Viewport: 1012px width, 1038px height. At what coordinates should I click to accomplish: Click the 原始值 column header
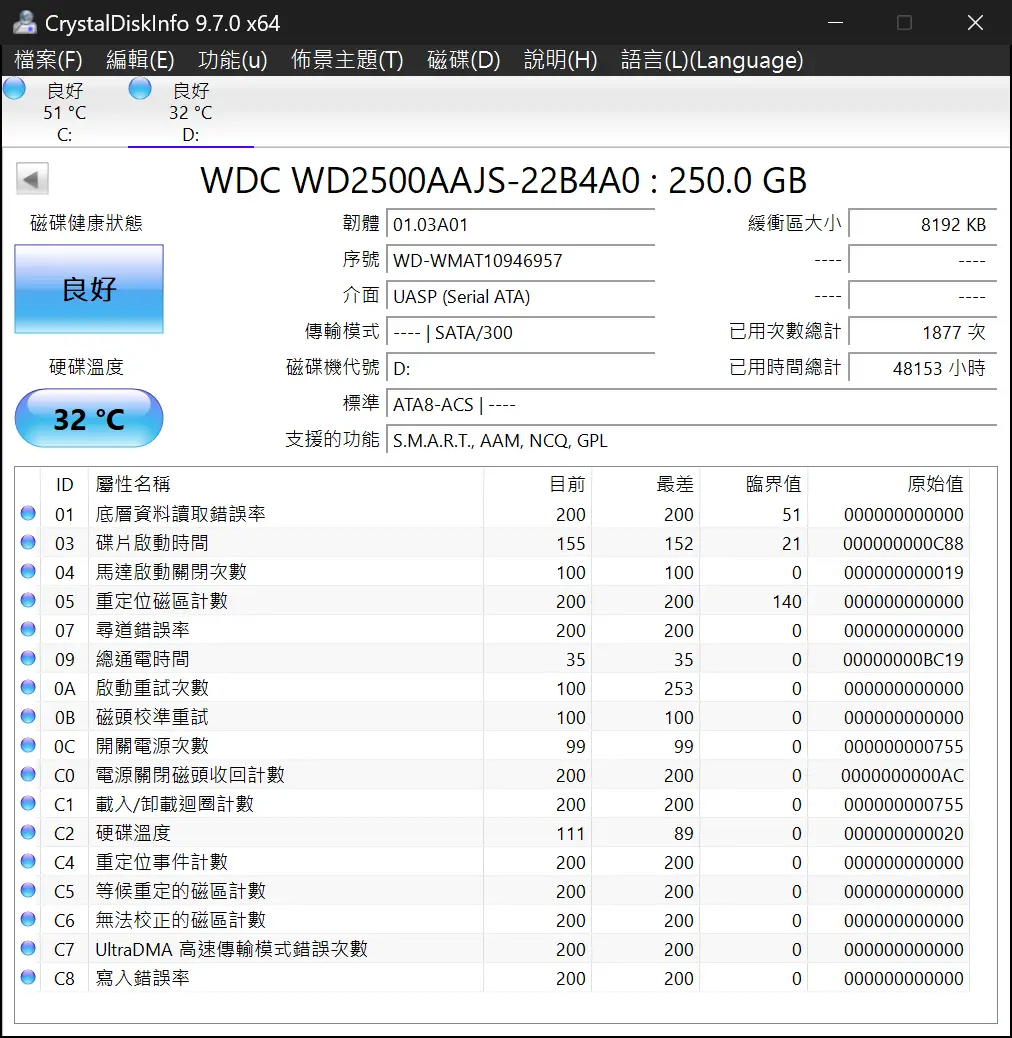pos(888,484)
